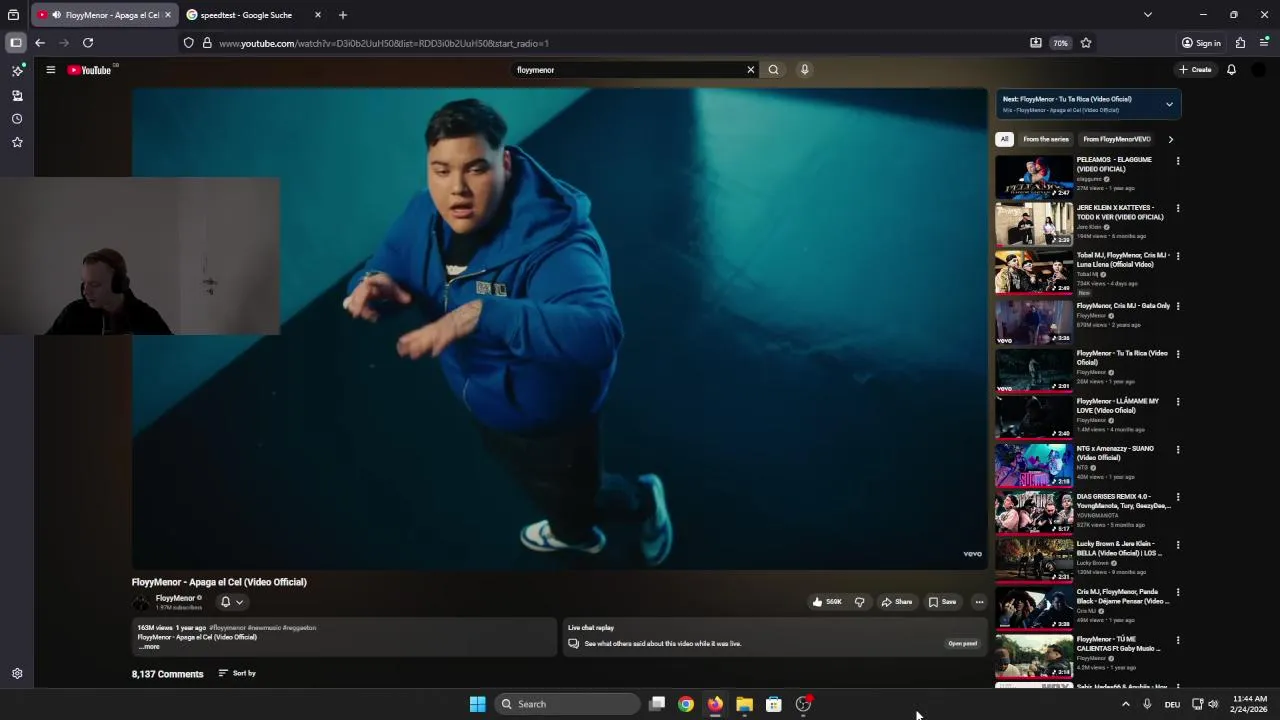Click the #reggaeton hashtag
The image size is (1280, 720).
(299, 628)
